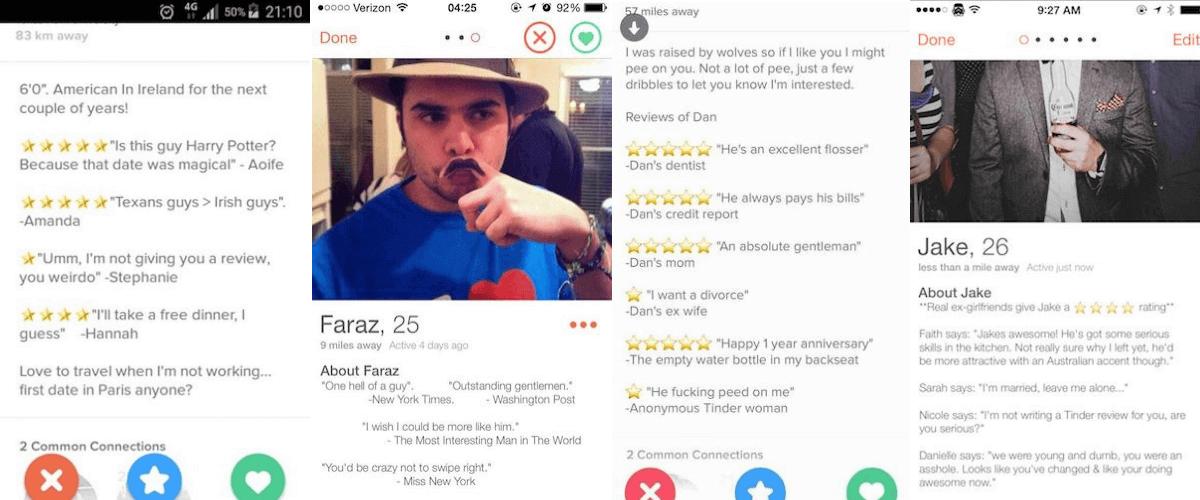The height and width of the screenshot is (500, 1200).
Task: Tap the green heart like button beside Faraz's Done
Action: pyautogui.click(x=586, y=38)
